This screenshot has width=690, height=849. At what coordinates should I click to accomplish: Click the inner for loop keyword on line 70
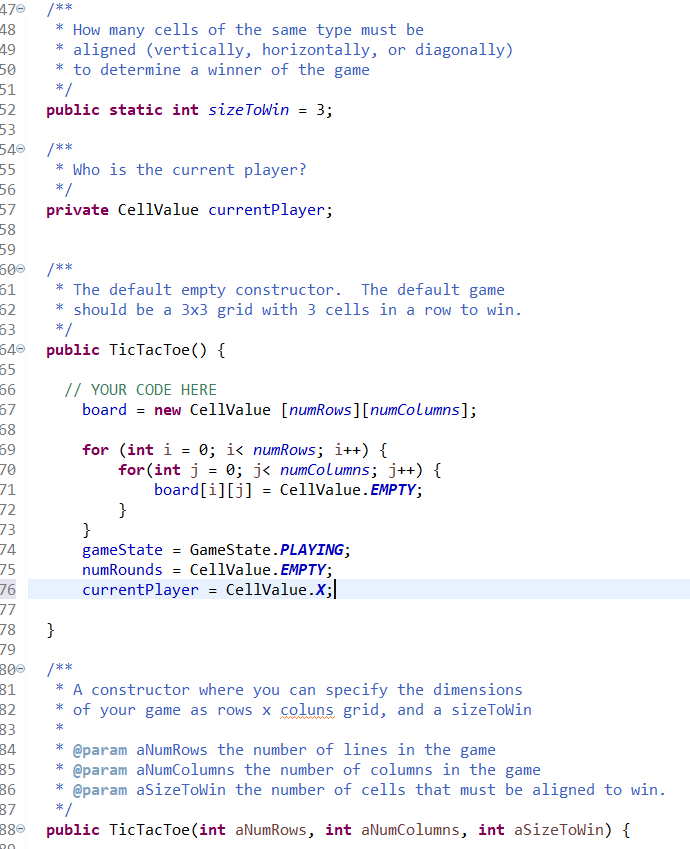pyautogui.click(x=132, y=470)
